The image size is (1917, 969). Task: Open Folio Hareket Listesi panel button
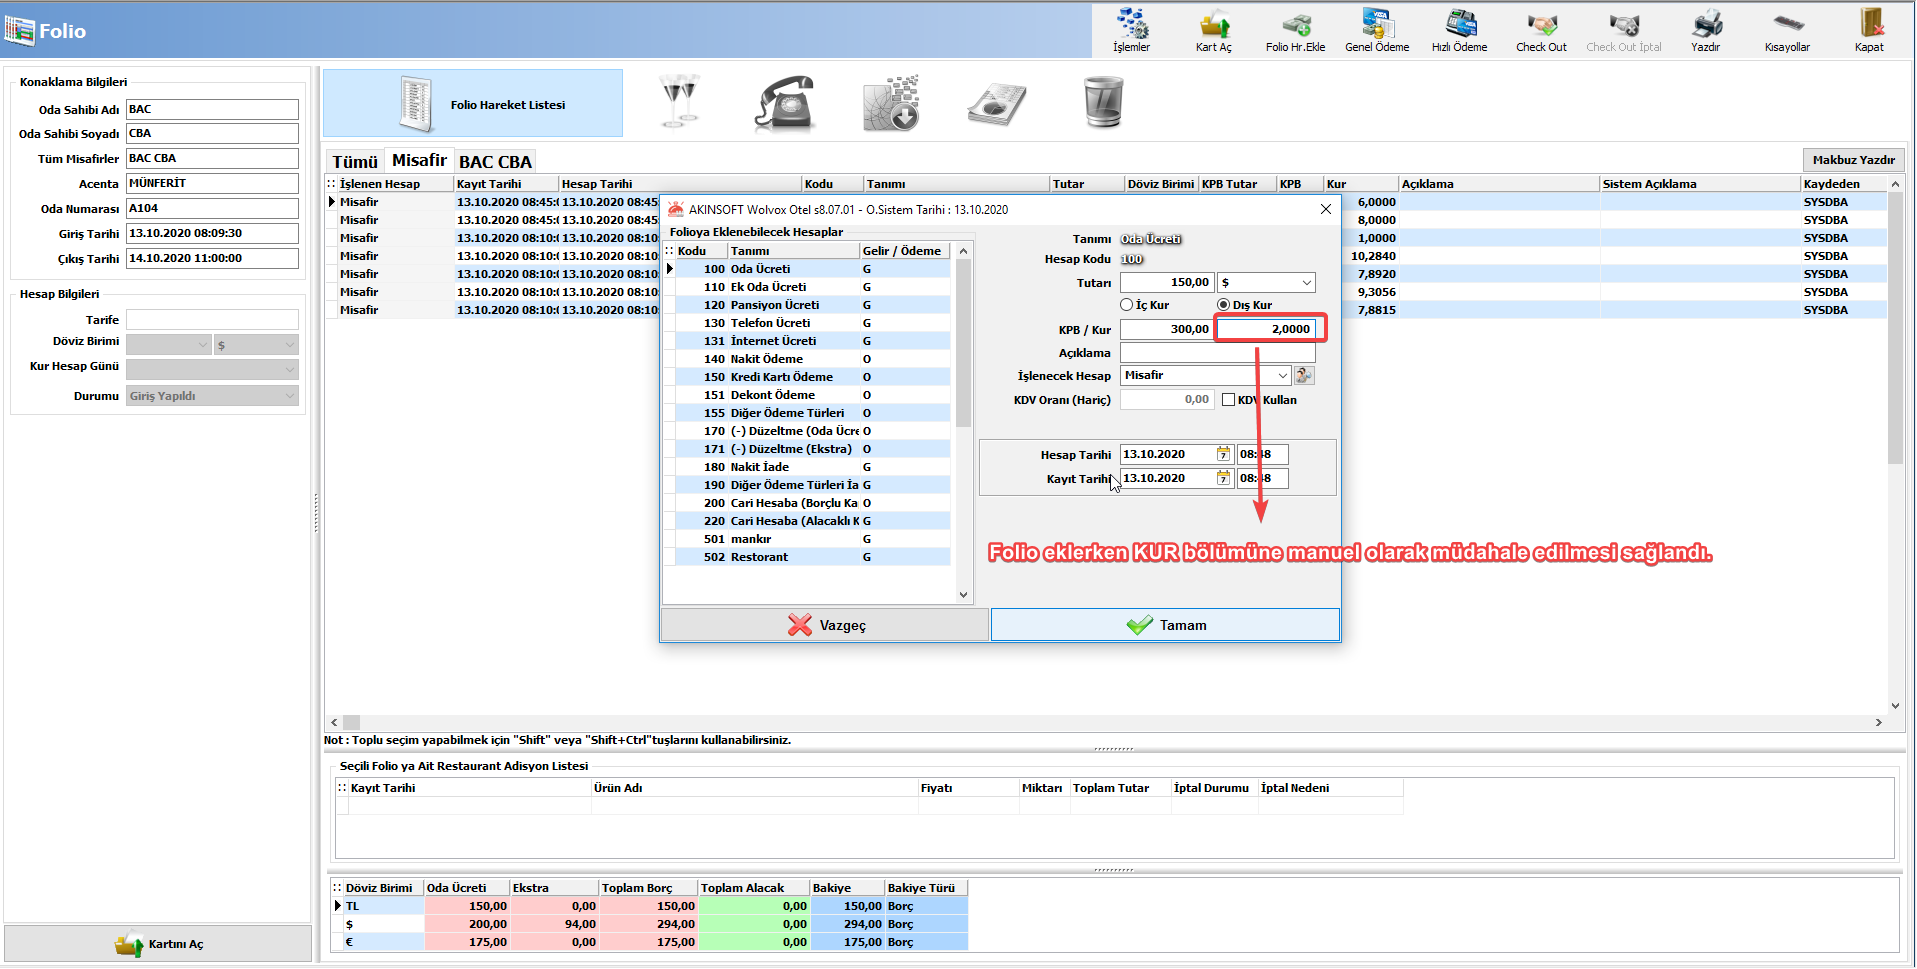pos(473,103)
